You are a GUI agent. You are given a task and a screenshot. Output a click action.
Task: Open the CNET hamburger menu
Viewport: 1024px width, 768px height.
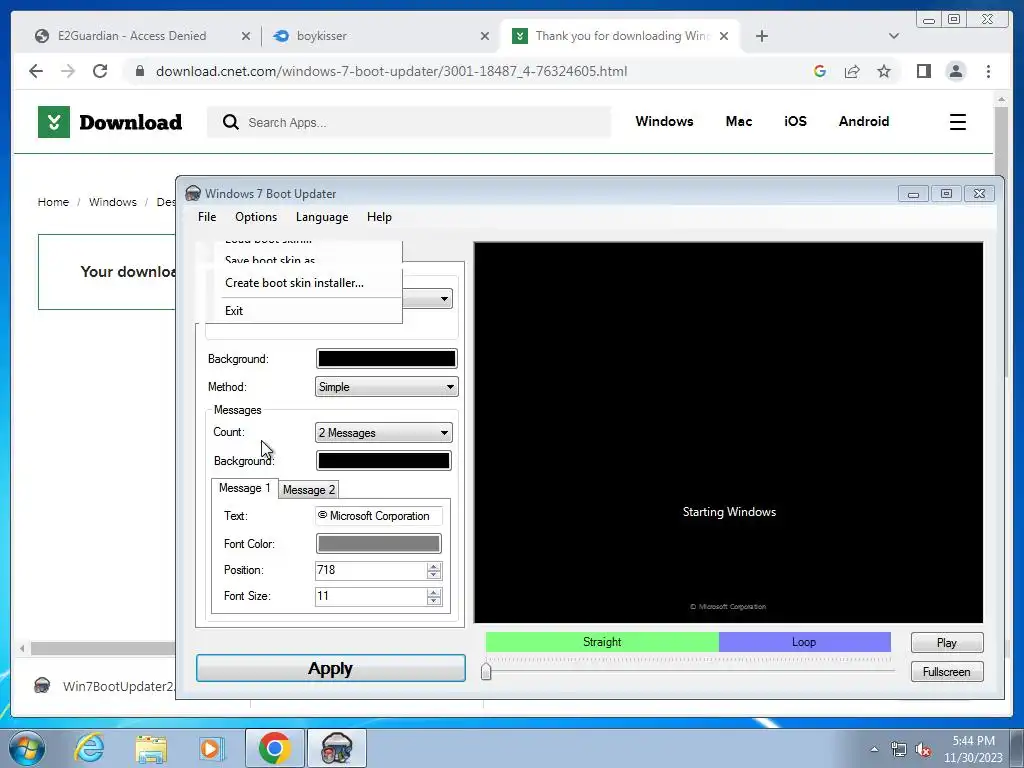[957, 121]
